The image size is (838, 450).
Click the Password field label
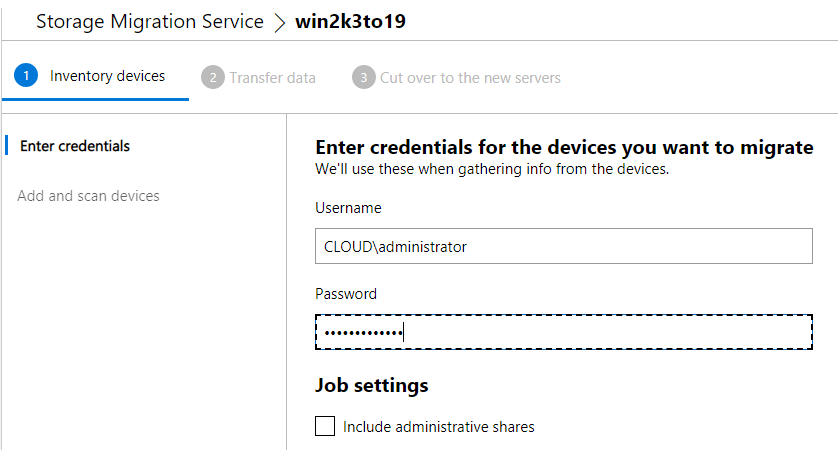click(346, 294)
